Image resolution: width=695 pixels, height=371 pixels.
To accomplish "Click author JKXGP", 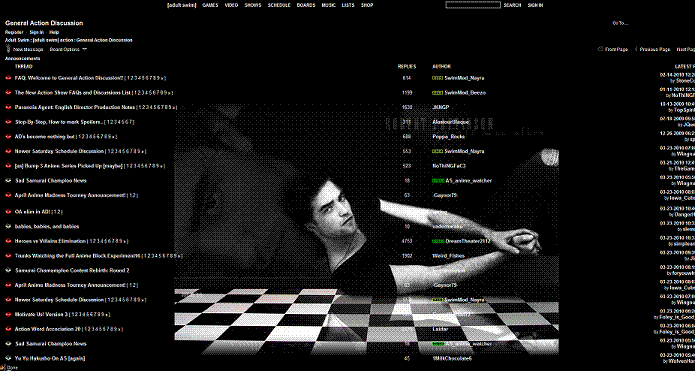I will (440, 107).
